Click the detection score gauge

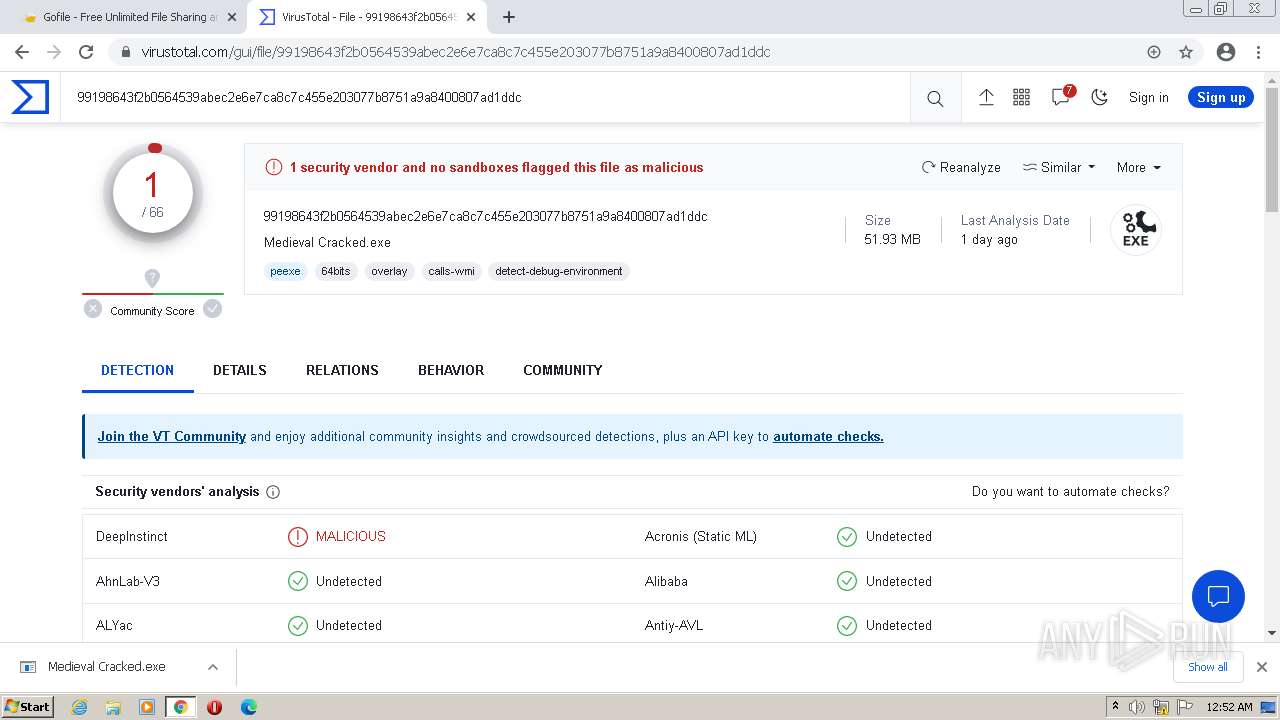153,194
